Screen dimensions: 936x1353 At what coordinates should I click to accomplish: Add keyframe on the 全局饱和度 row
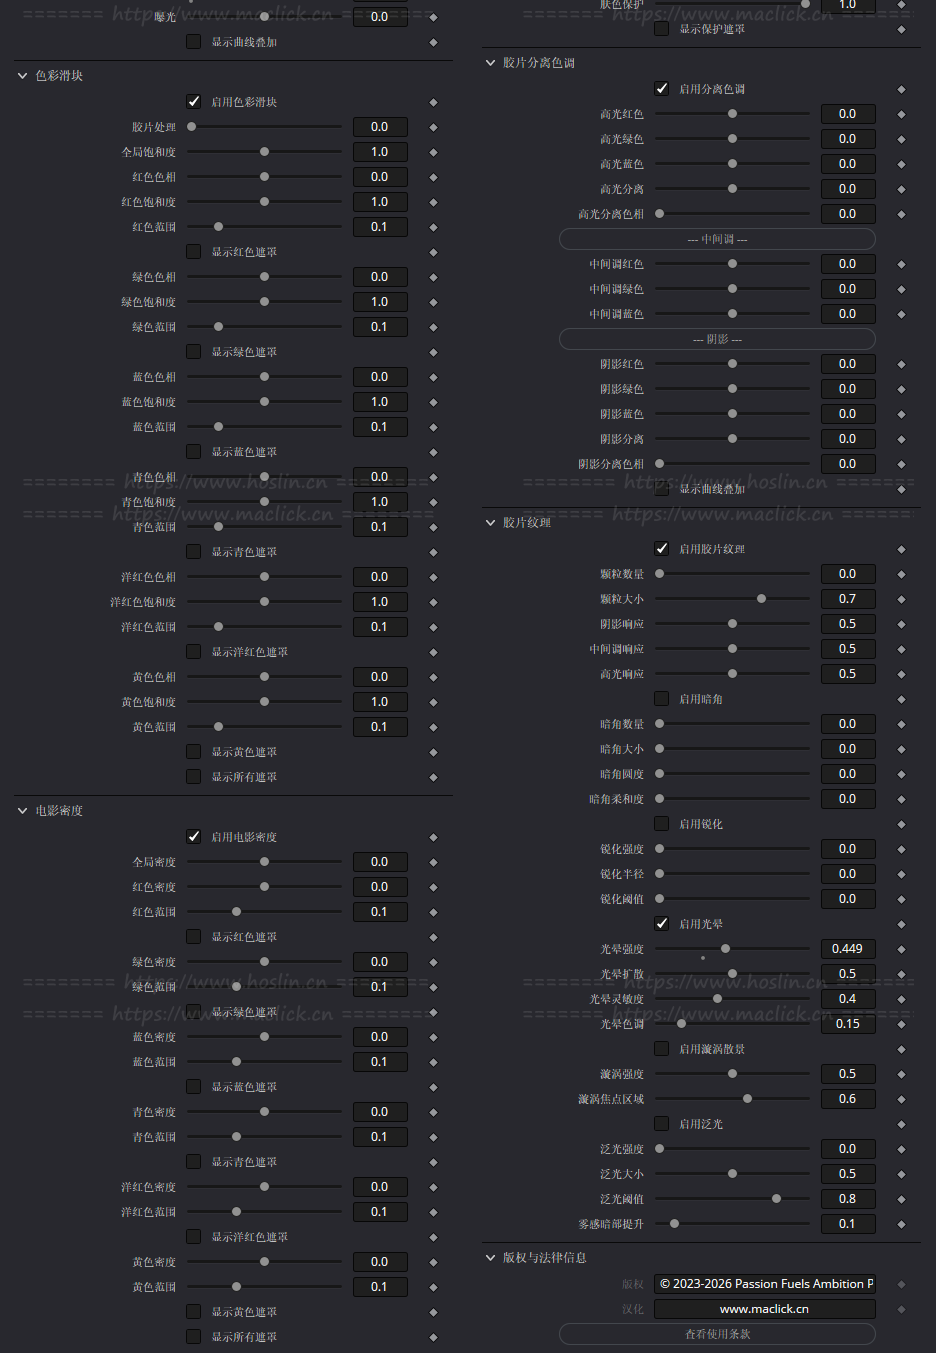click(x=433, y=152)
